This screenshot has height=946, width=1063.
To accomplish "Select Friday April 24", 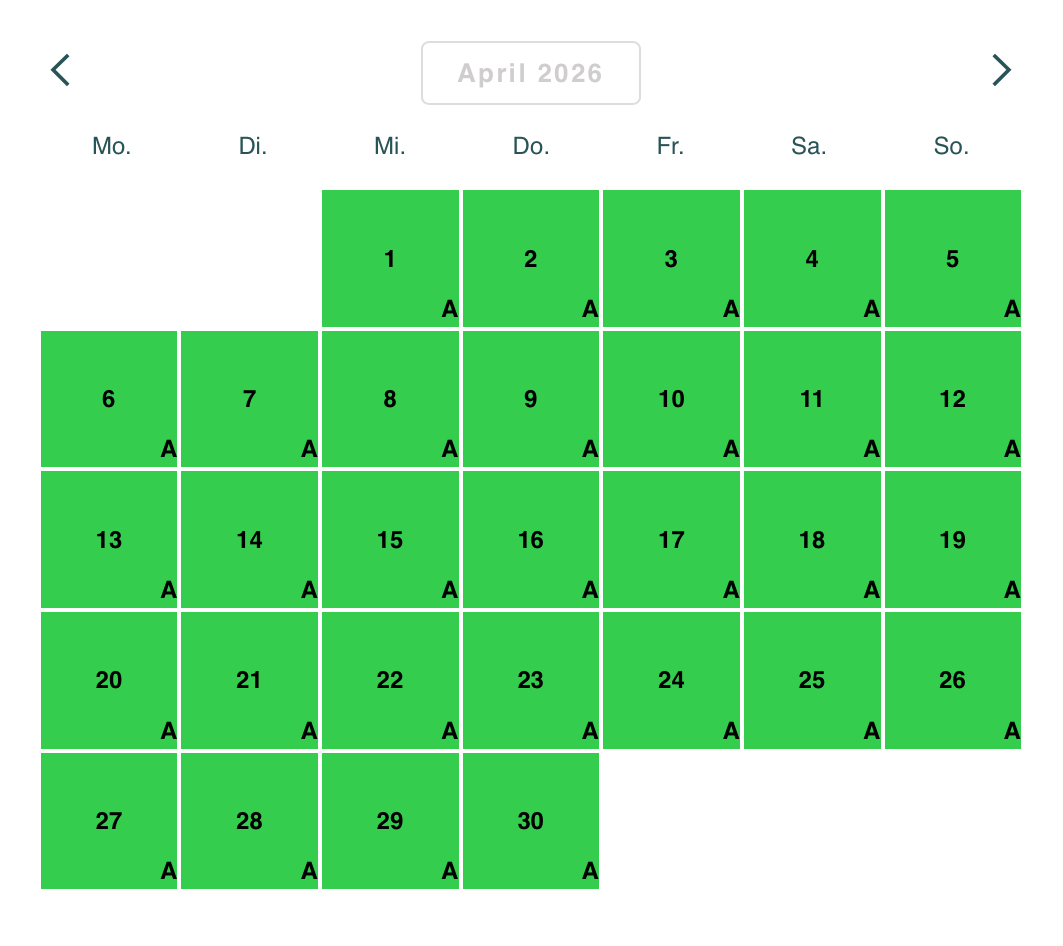I will (x=671, y=680).
